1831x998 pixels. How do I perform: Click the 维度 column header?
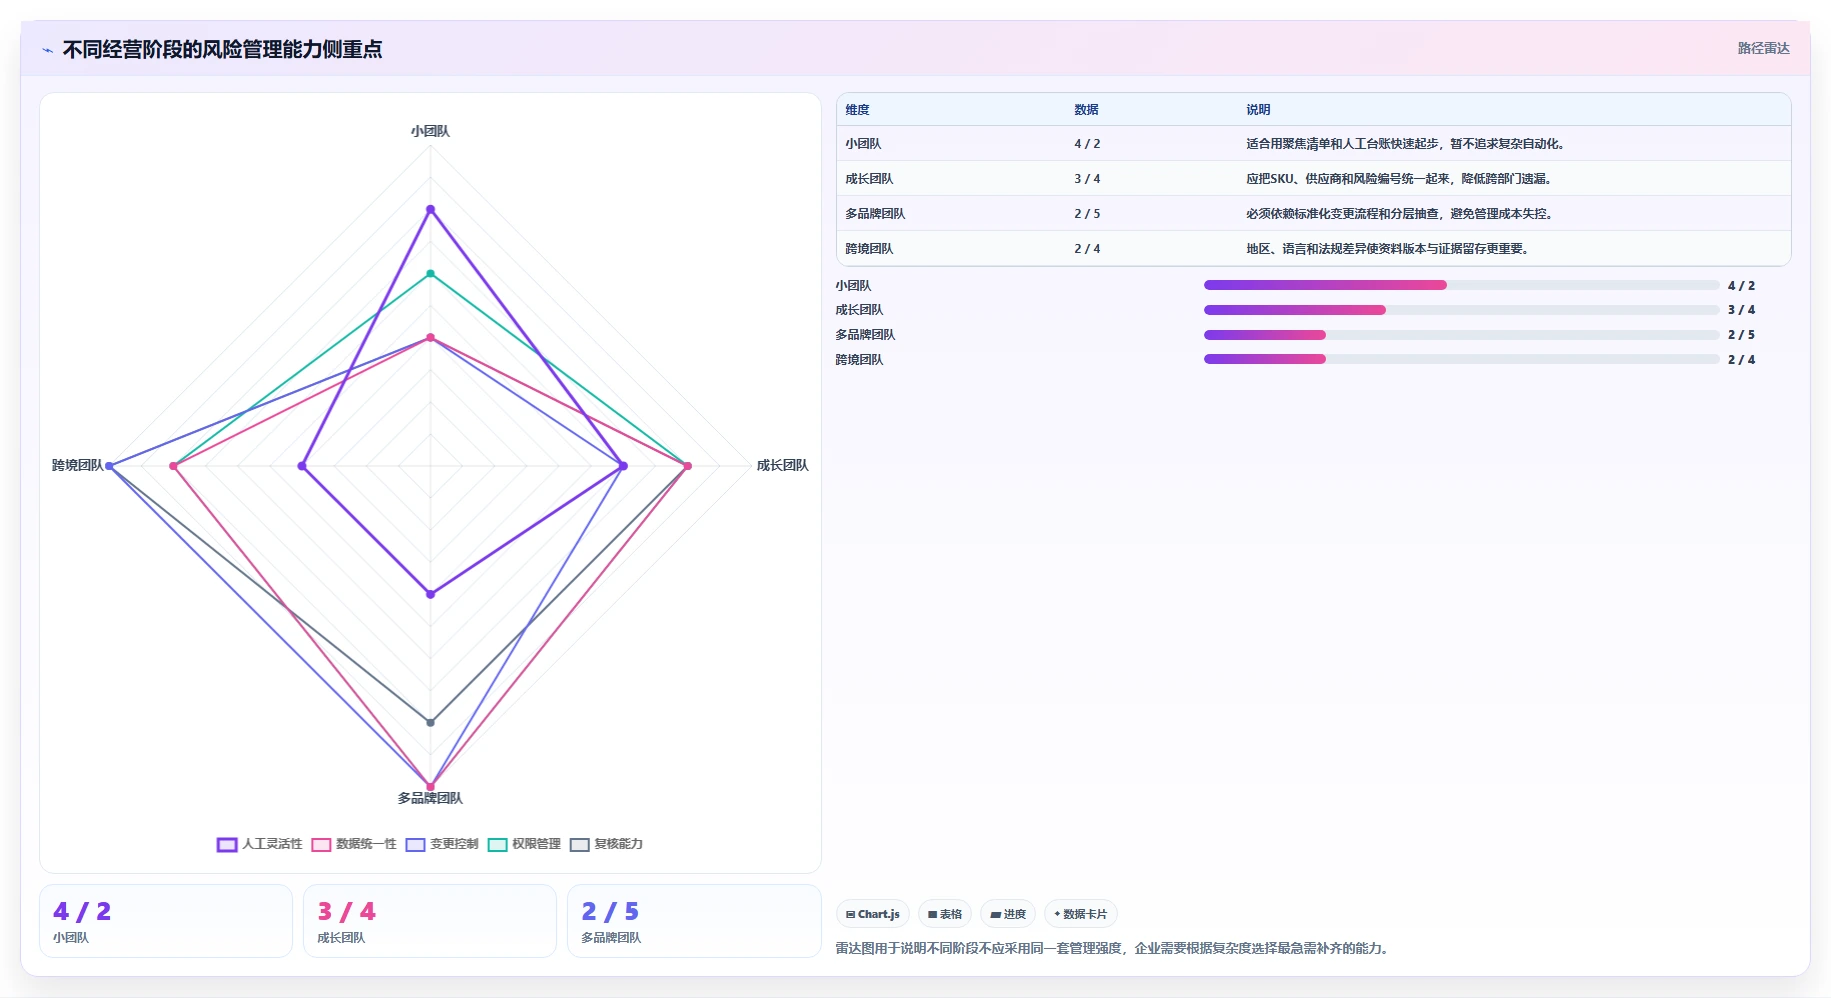(857, 110)
